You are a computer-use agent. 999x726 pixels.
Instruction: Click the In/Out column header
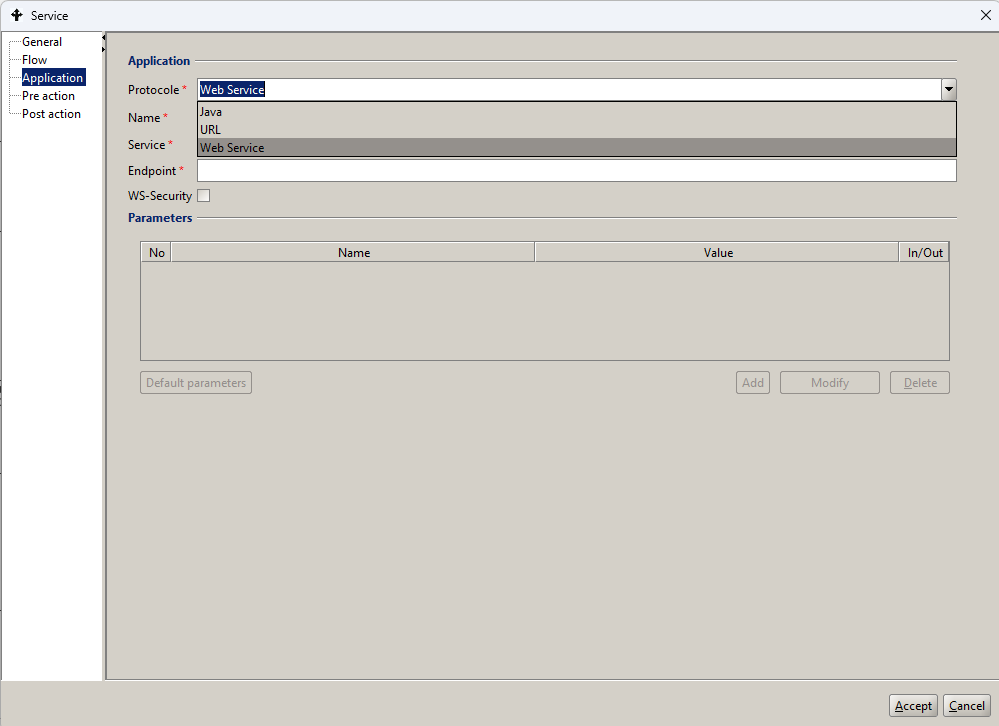point(925,253)
